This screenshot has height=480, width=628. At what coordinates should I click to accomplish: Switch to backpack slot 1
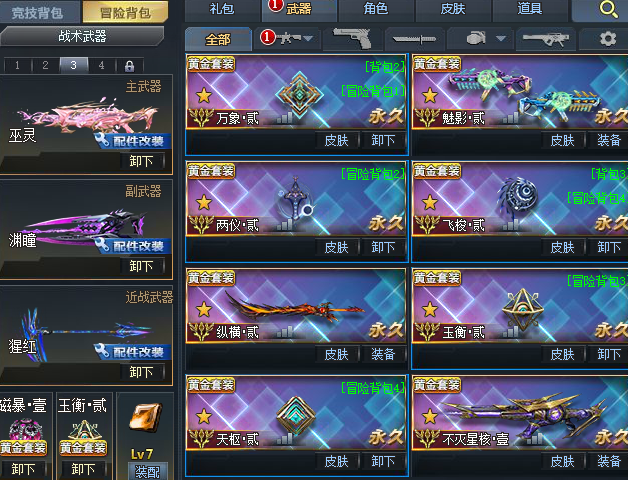pos(17,65)
